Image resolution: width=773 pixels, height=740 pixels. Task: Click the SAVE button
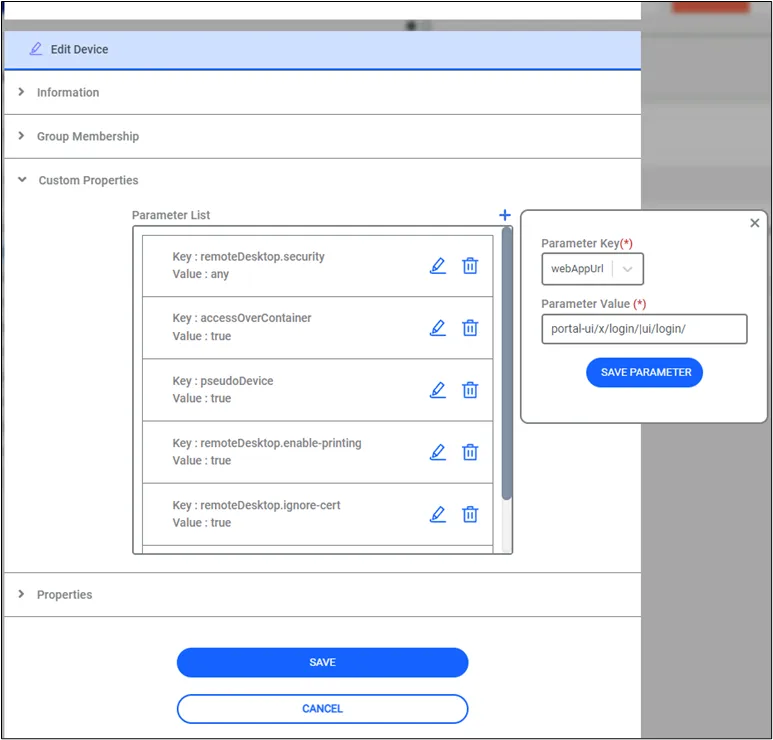[x=322, y=662]
